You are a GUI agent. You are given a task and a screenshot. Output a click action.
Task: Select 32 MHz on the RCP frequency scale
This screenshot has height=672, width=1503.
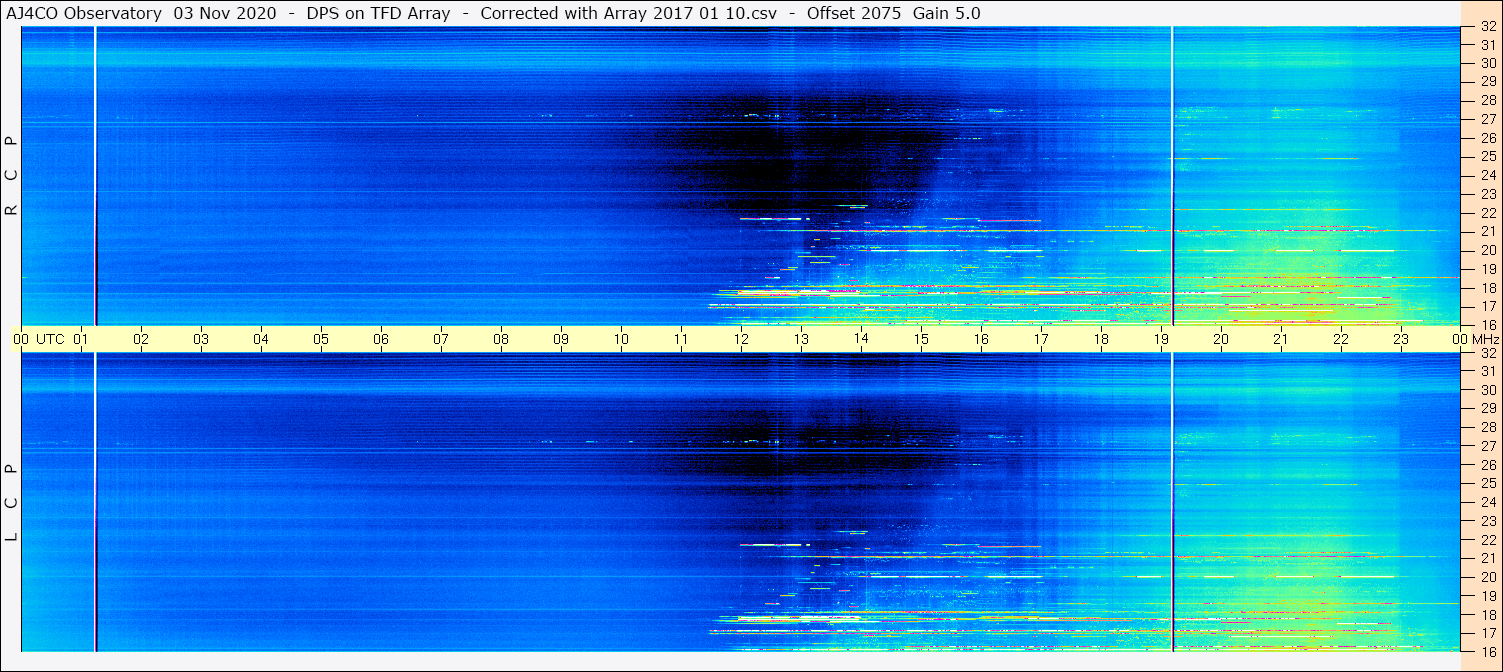1487,27
